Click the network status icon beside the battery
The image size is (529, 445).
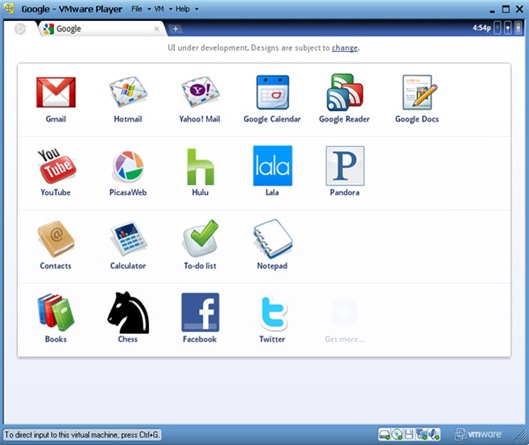pyautogui.click(x=508, y=28)
